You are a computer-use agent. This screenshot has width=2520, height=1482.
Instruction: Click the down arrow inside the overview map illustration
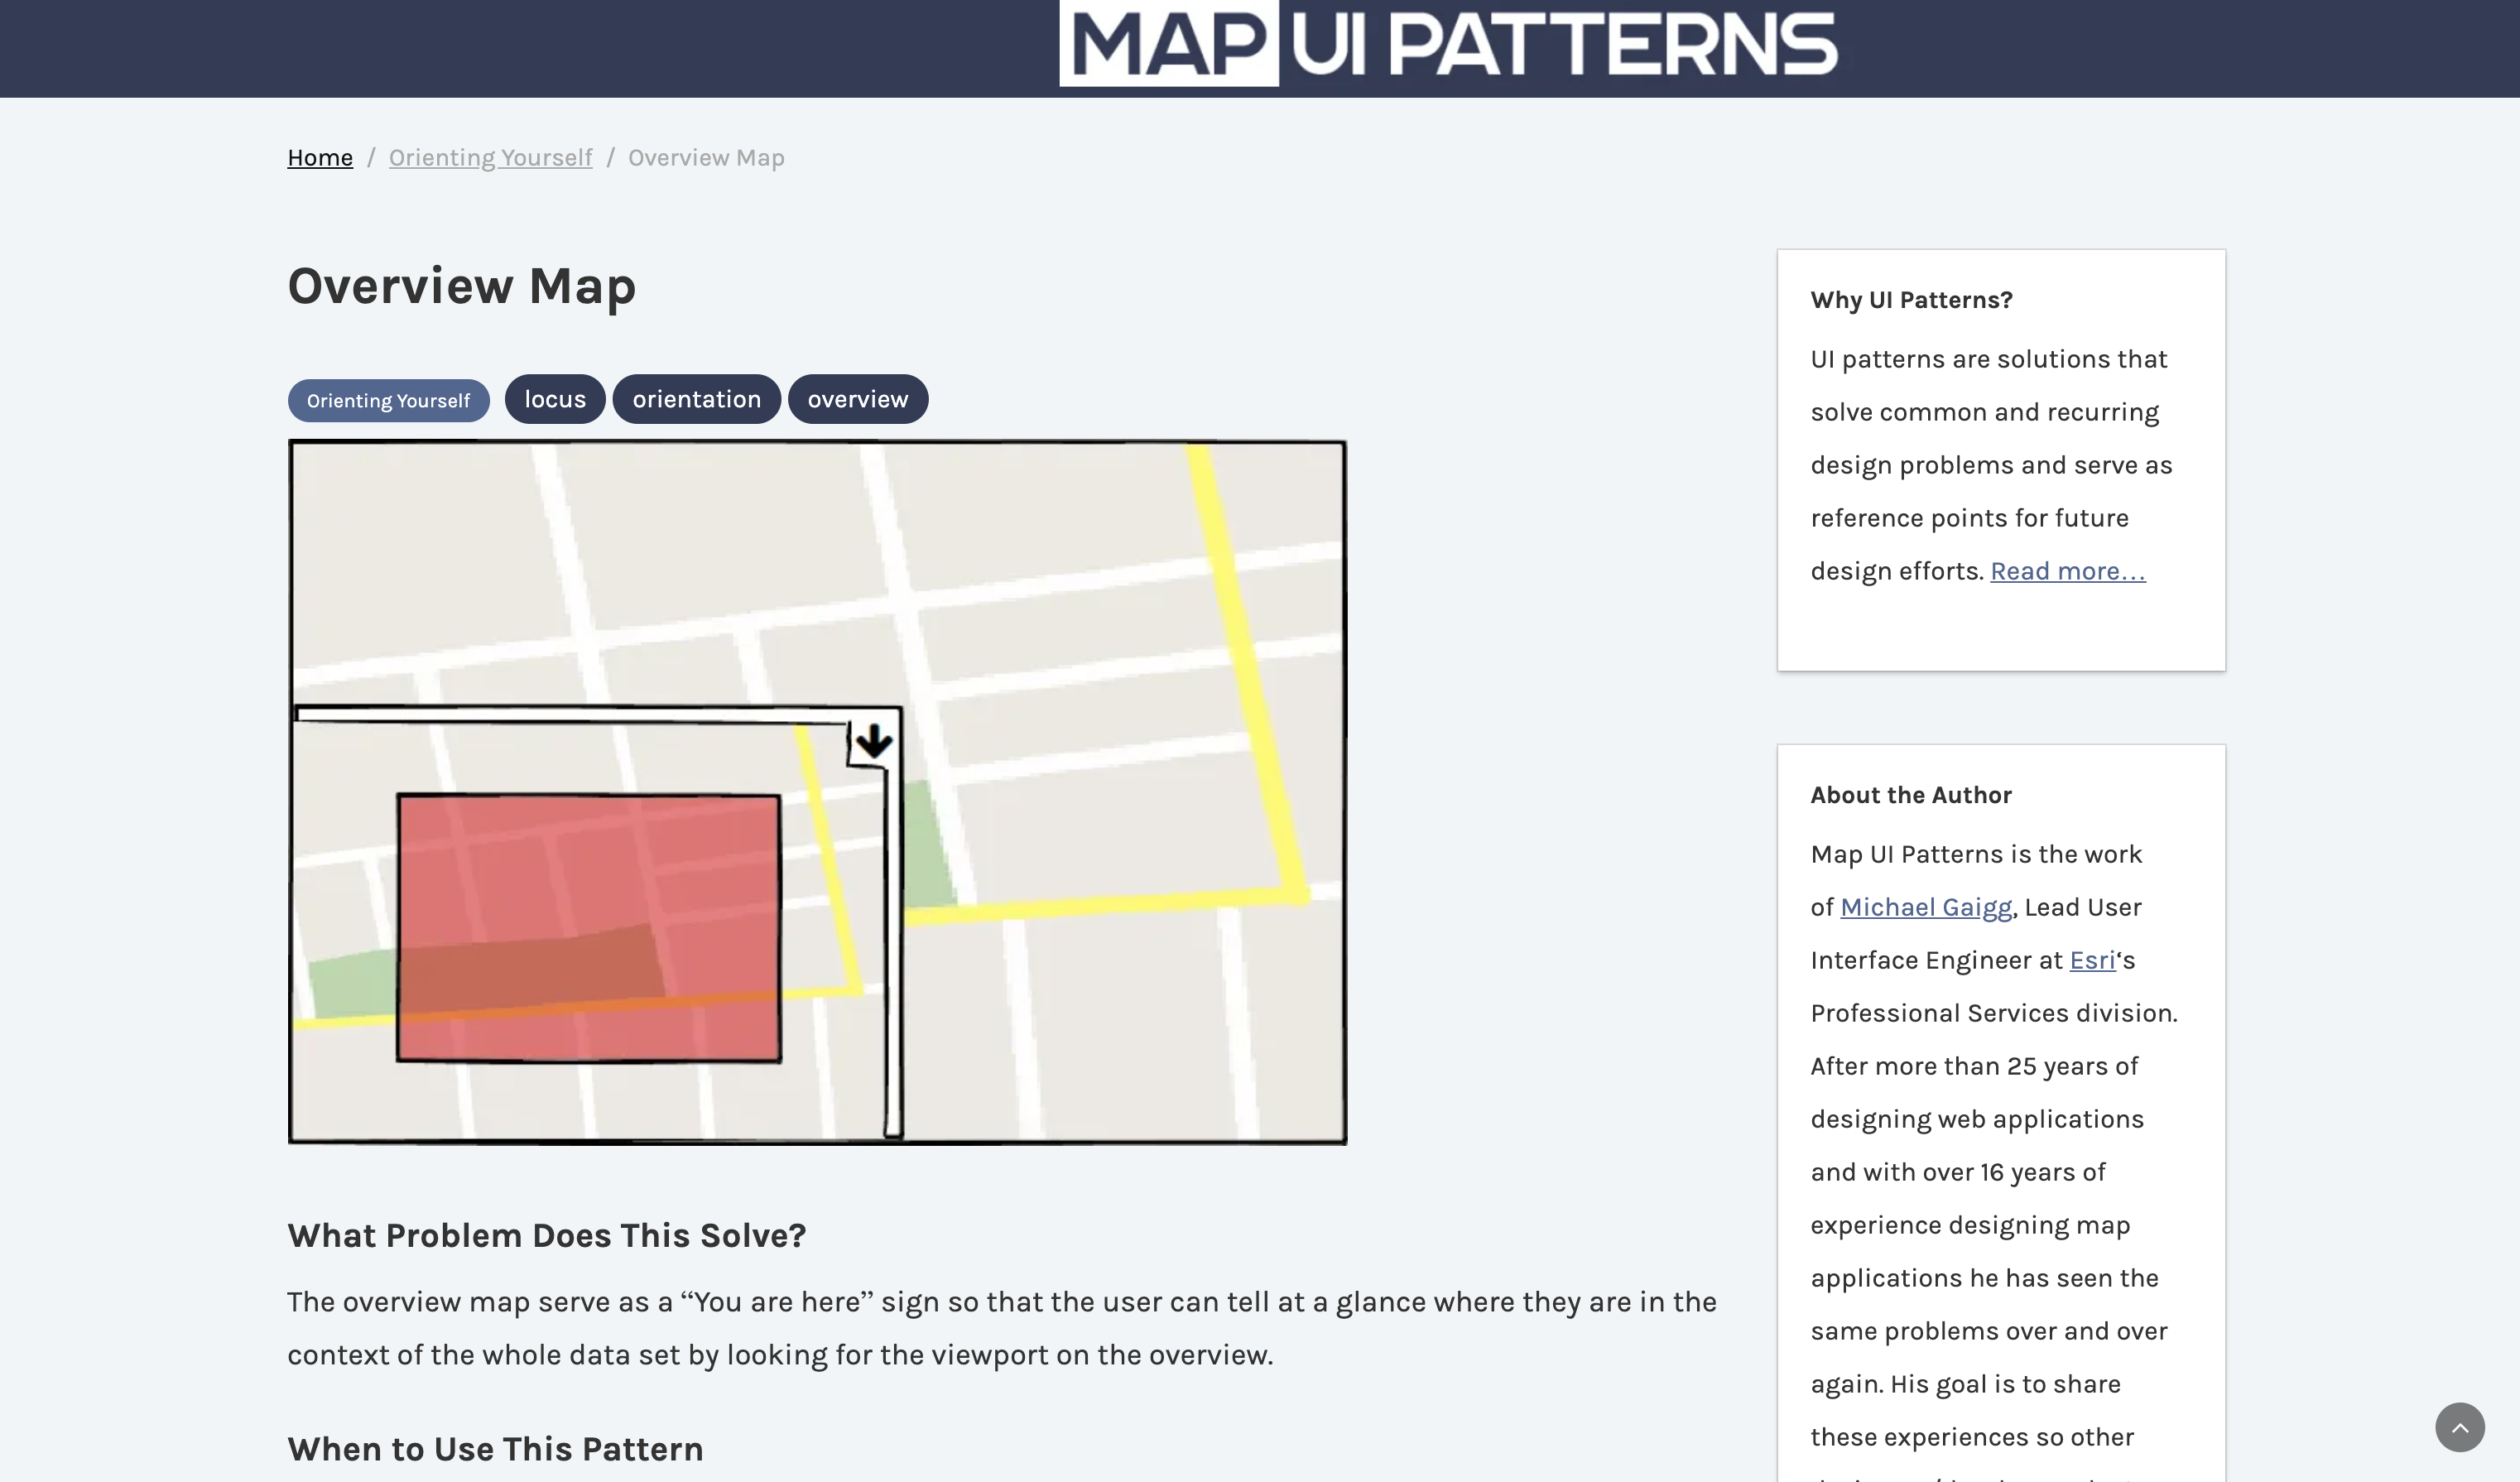[874, 741]
